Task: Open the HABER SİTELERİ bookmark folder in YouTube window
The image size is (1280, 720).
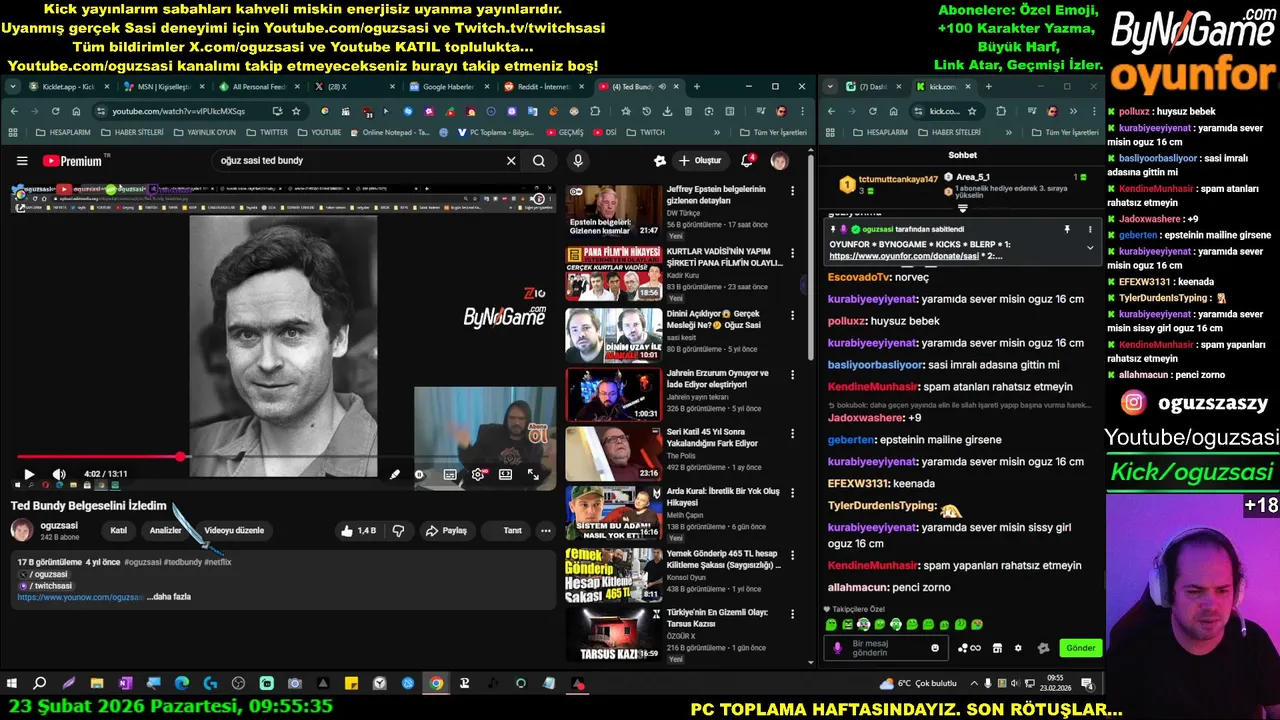Action: (x=133, y=132)
